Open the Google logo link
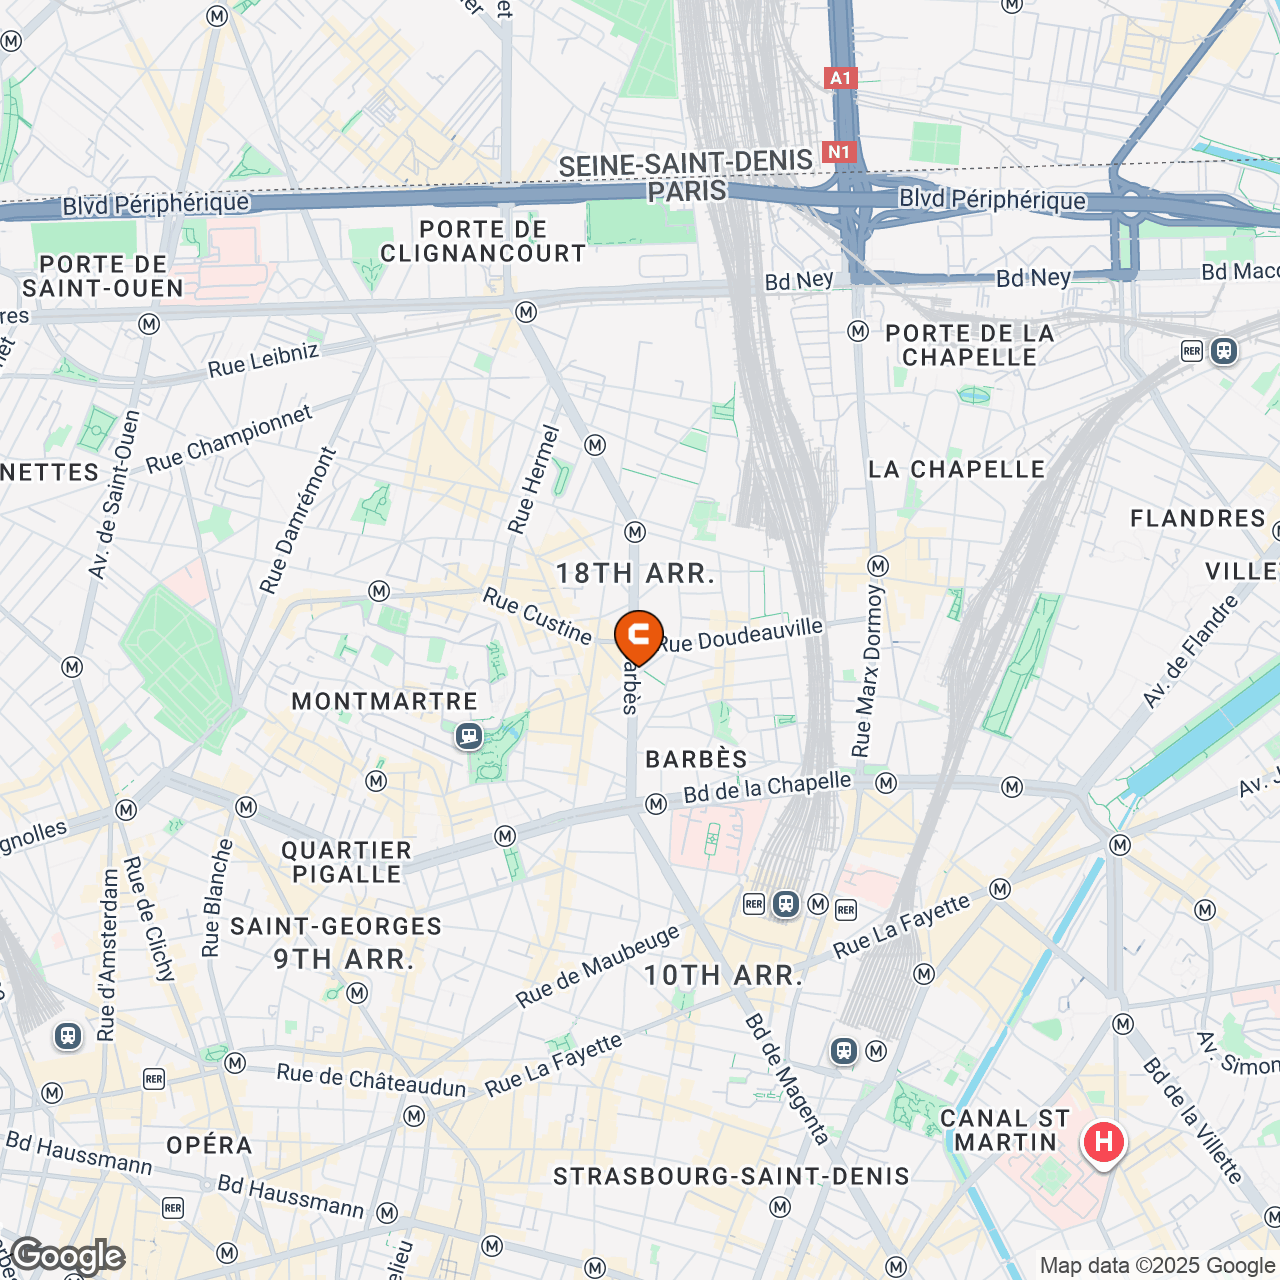 [67, 1257]
